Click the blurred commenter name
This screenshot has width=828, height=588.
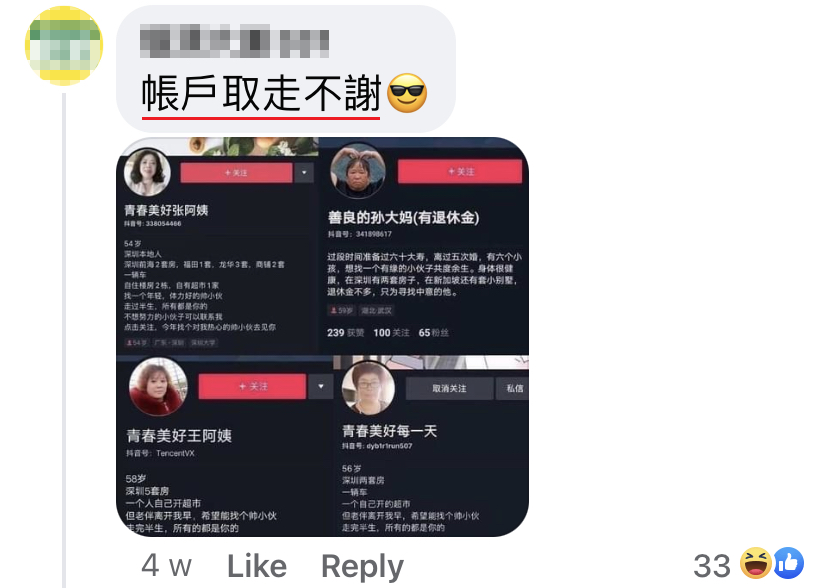click(234, 41)
